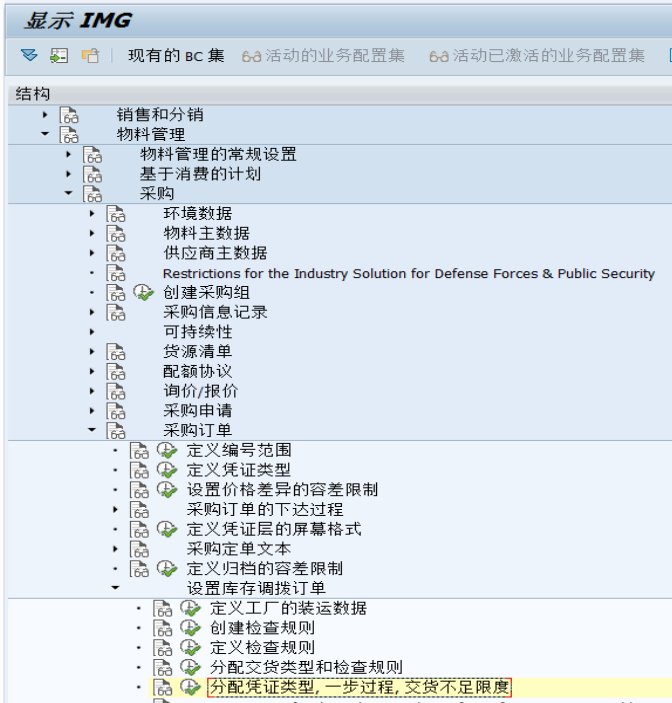Expand the 销售和分销 node
Viewport: 672px width, 703px height.
tap(45, 115)
